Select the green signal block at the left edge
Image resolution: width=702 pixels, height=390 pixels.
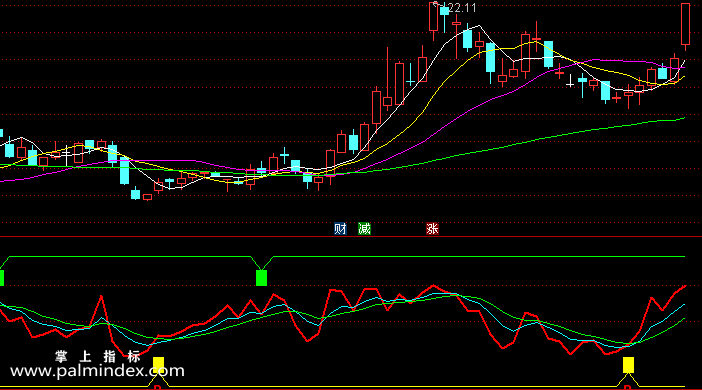2,278
